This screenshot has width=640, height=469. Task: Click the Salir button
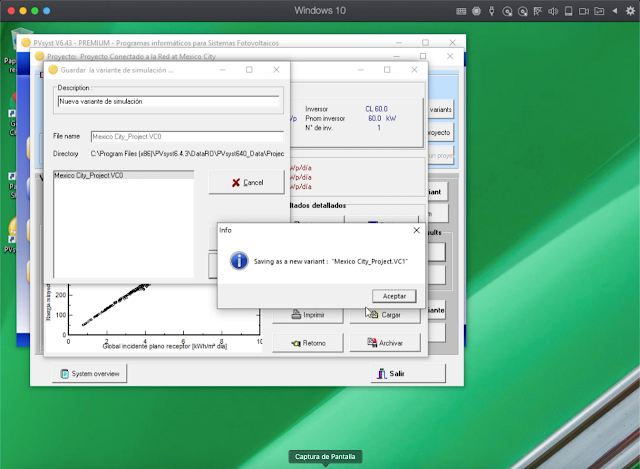[x=408, y=373]
